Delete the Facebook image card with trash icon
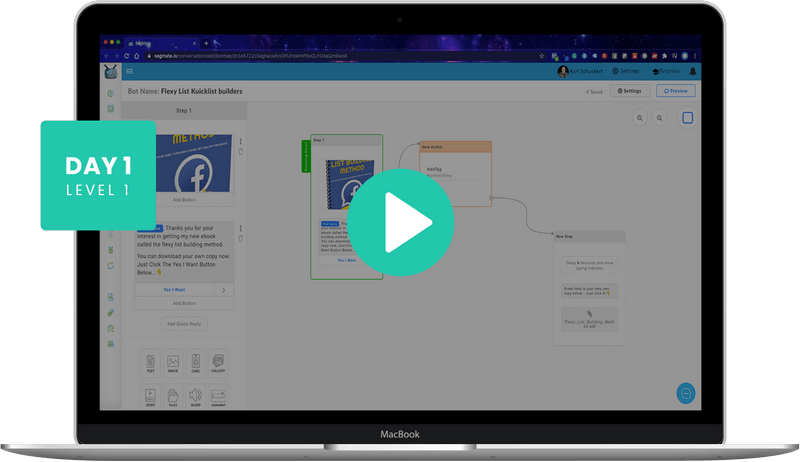Viewport: 800px width, 462px height. click(x=240, y=151)
